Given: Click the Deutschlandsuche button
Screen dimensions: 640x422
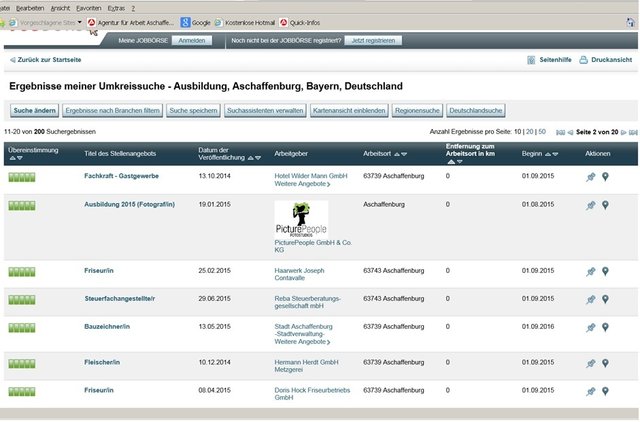Looking at the screenshot, I should [476, 111].
